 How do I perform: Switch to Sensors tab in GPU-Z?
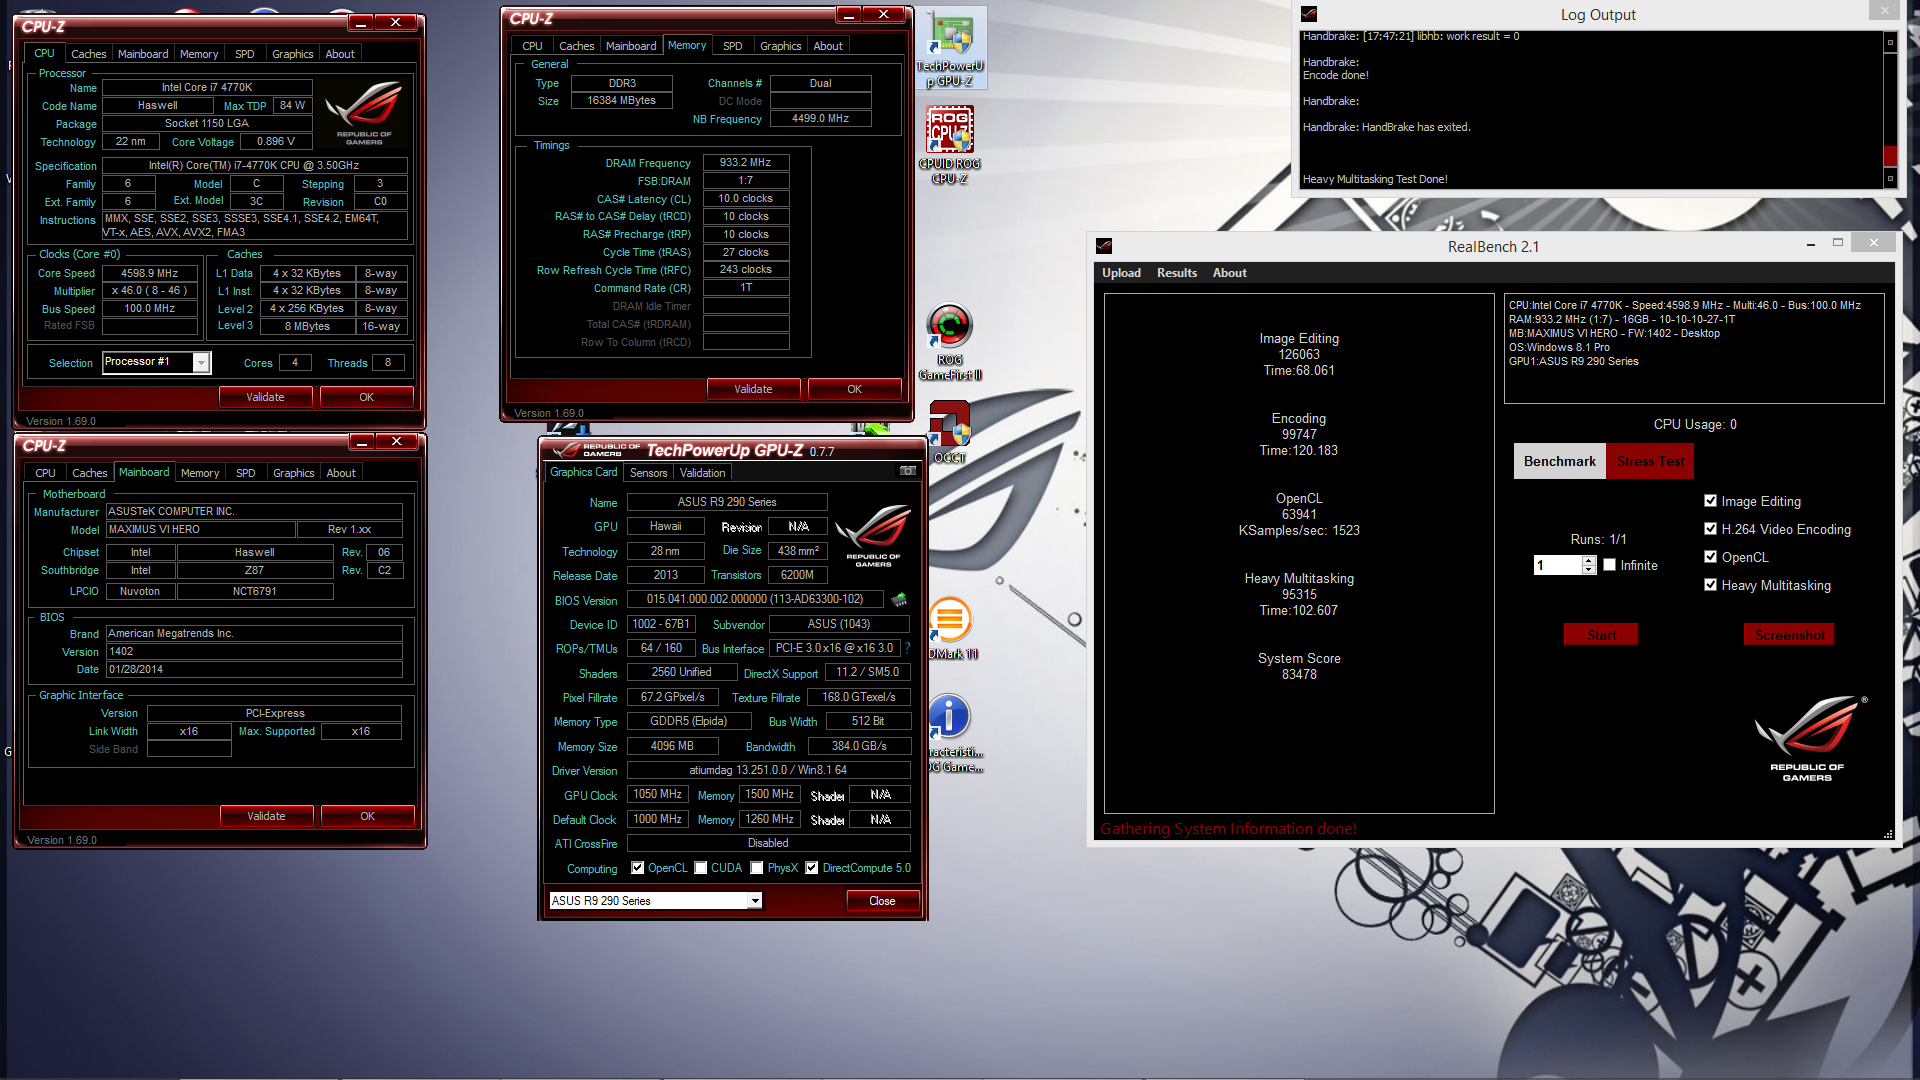coord(648,473)
